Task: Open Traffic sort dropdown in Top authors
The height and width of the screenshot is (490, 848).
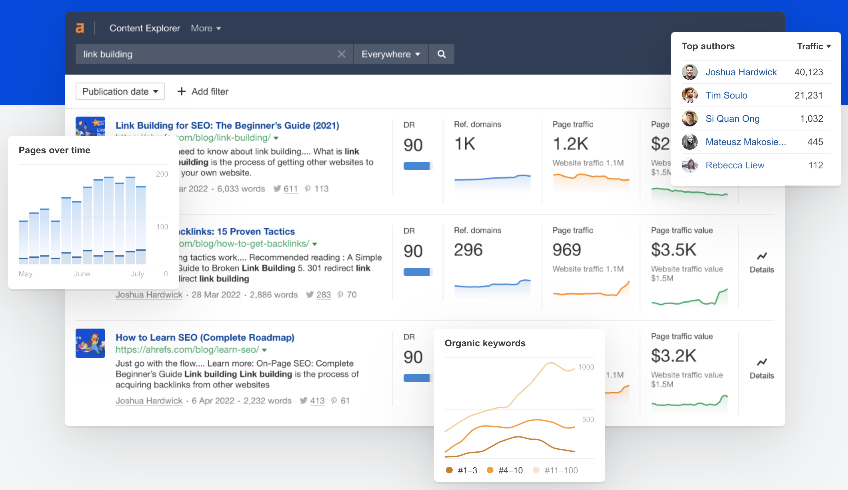Action: [x=813, y=46]
